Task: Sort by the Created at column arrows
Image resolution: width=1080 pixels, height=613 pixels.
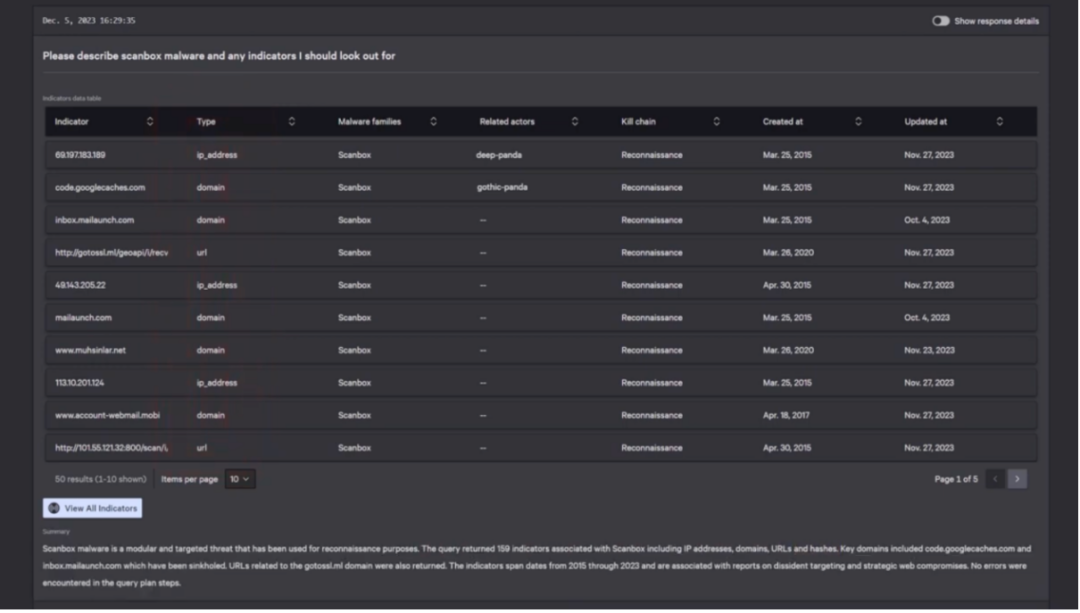Action: coord(858,122)
